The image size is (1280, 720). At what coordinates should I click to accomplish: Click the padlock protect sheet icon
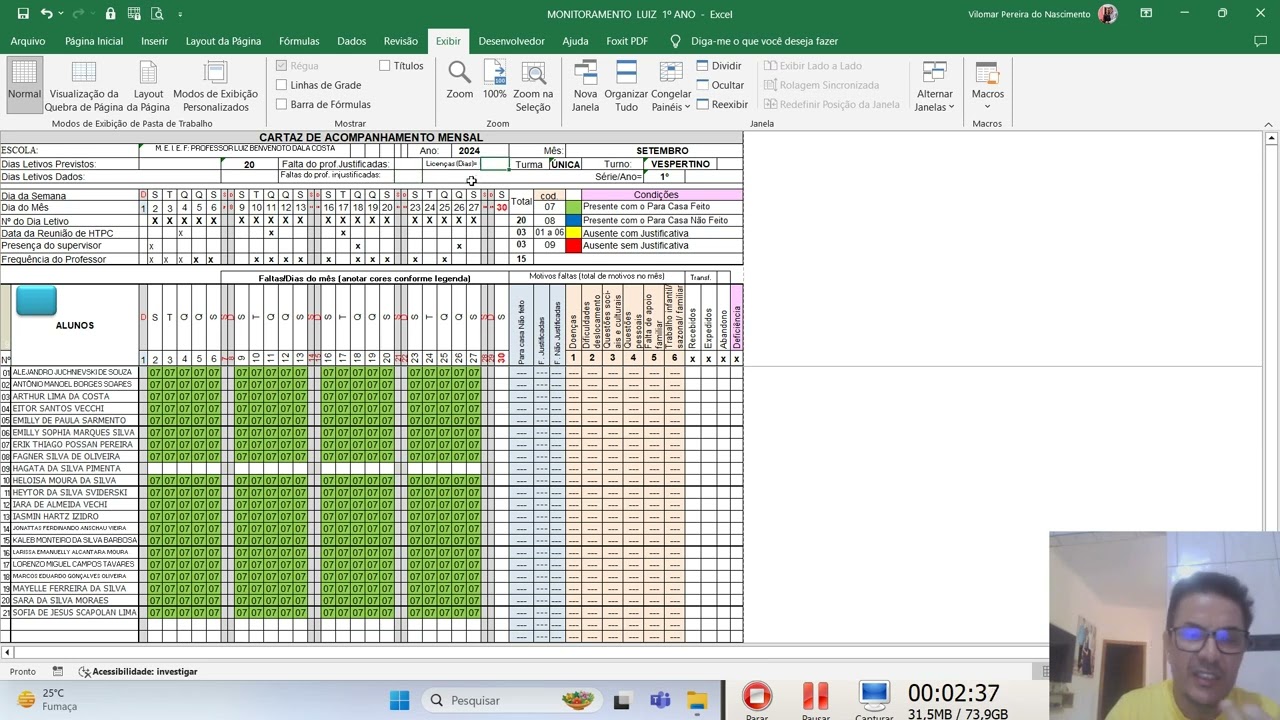pyautogui.click(x=110, y=14)
